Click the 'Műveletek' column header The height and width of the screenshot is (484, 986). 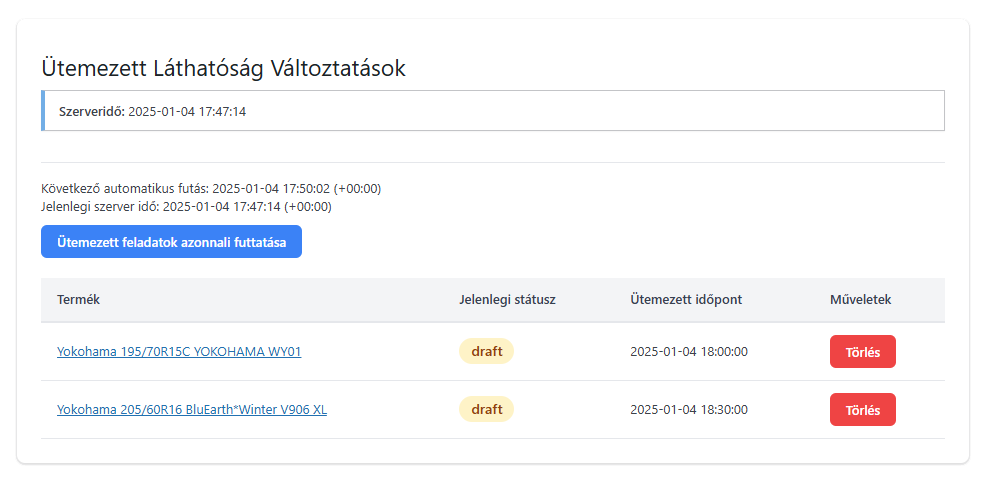point(860,300)
